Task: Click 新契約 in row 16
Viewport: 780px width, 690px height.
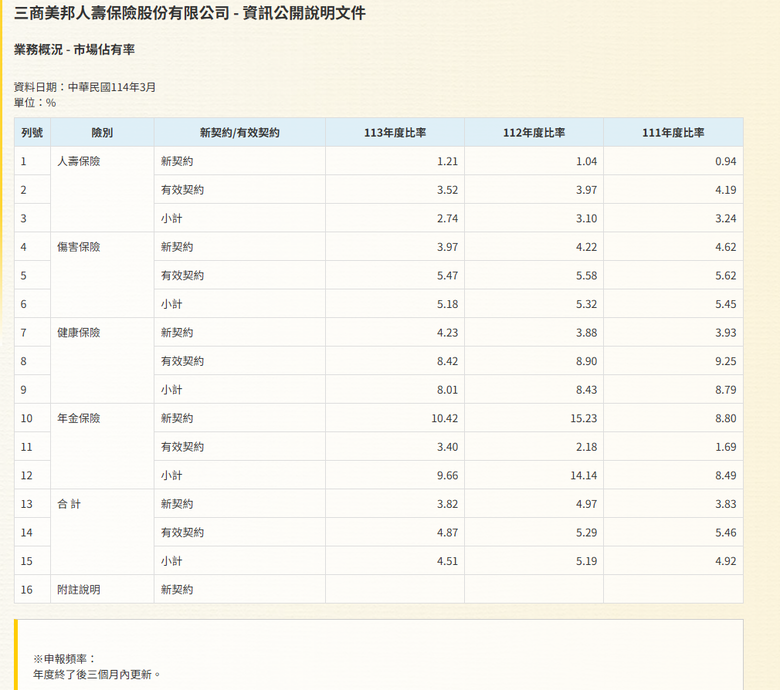Action: [x=177, y=590]
